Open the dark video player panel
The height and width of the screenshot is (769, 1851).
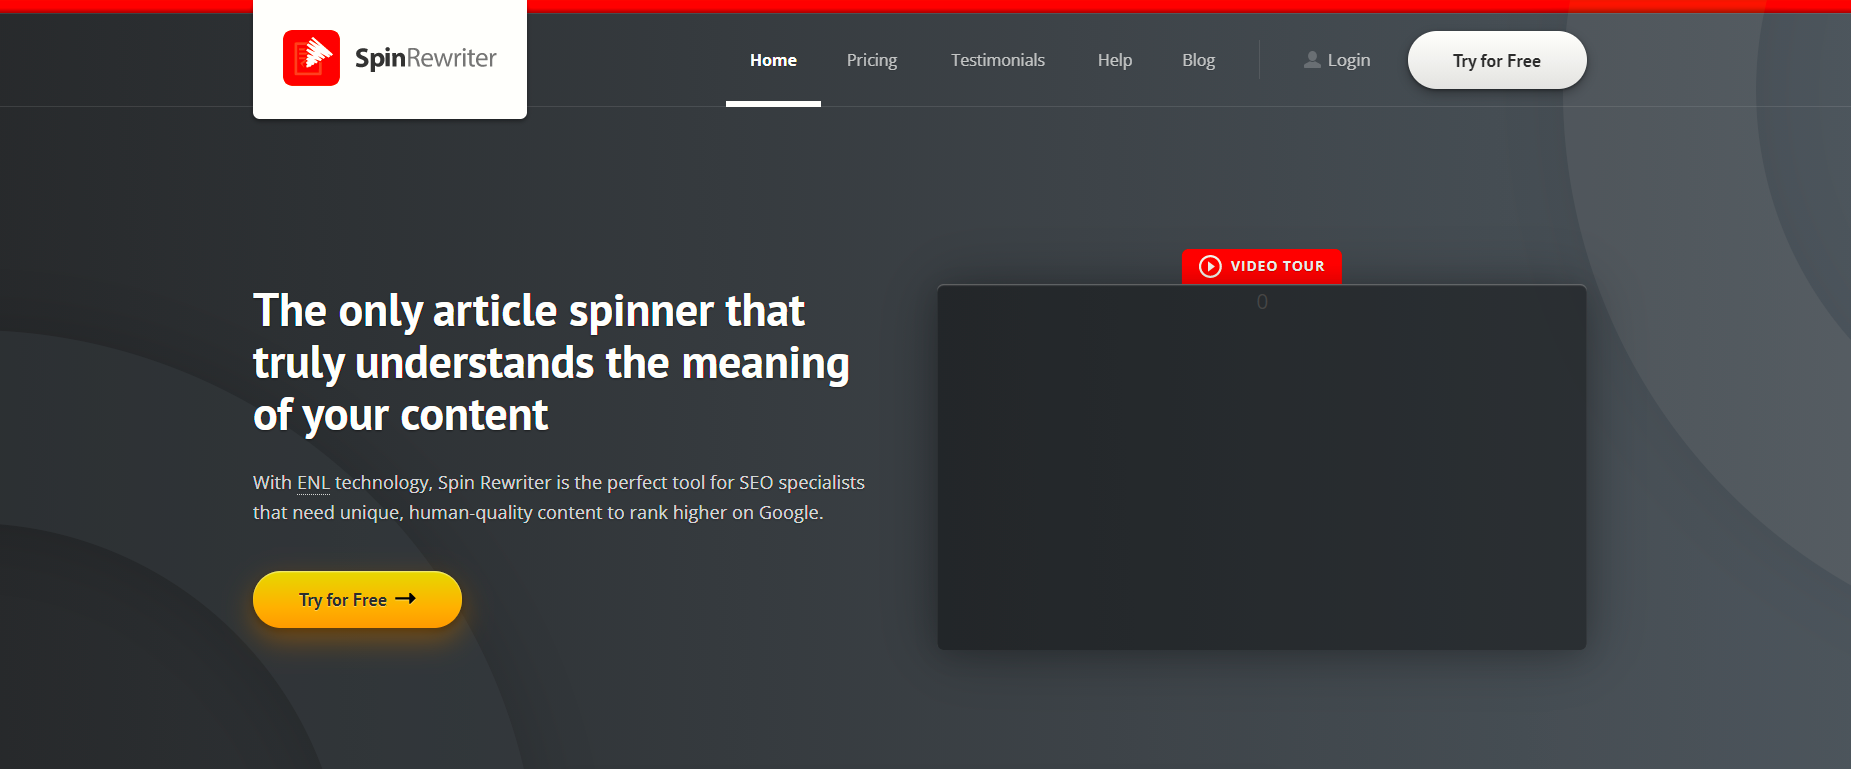pyautogui.click(x=1261, y=467)
